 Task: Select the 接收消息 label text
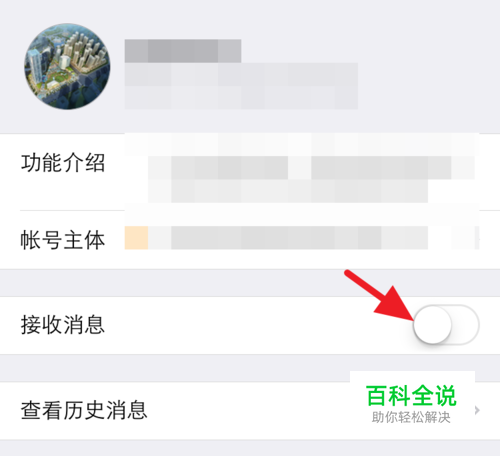(x=63, y=325)
